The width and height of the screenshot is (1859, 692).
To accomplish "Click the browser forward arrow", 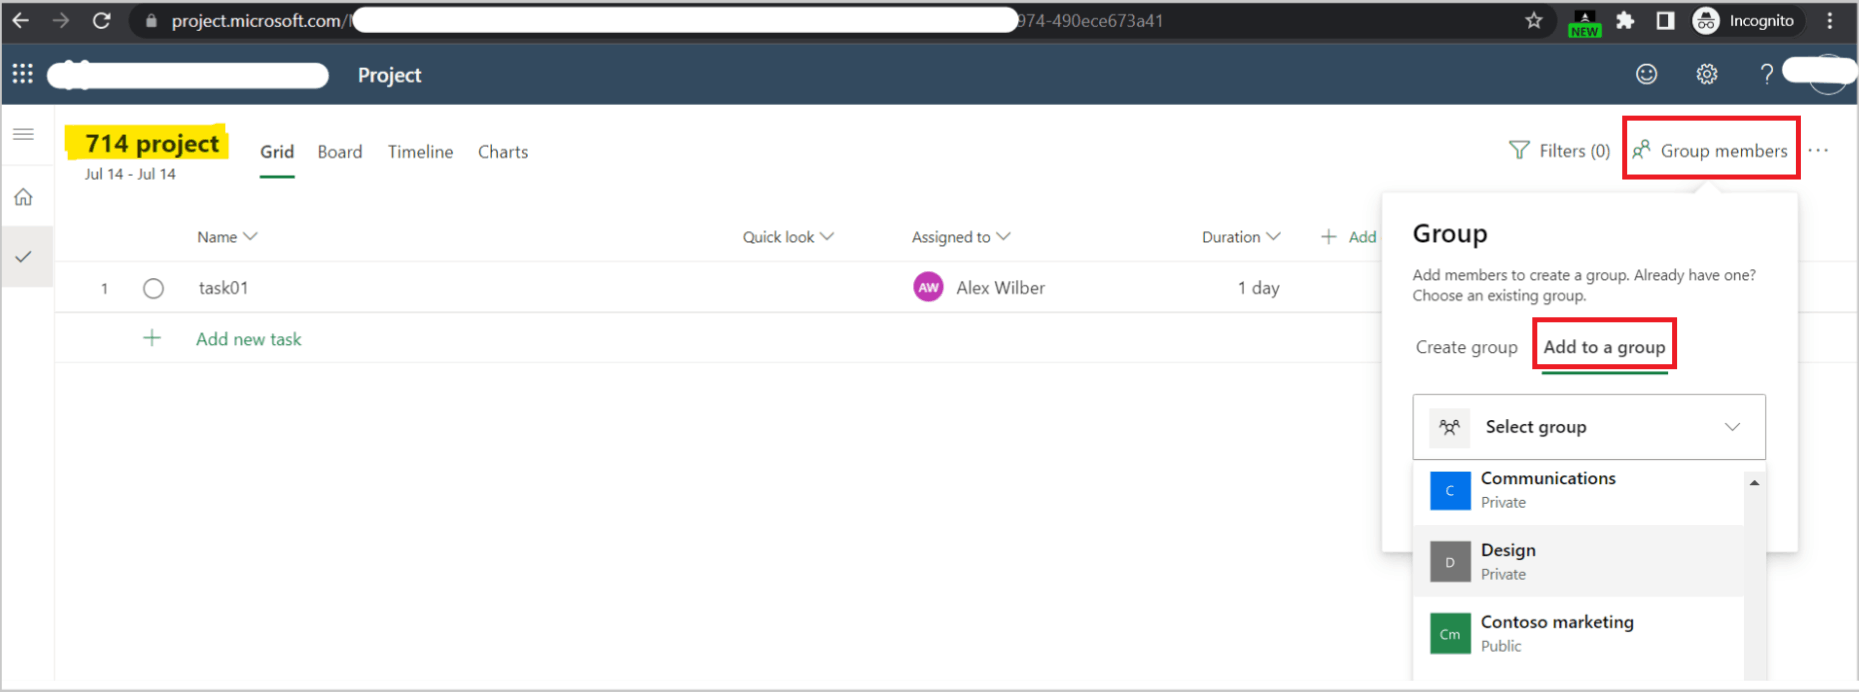I will point(61,21).
